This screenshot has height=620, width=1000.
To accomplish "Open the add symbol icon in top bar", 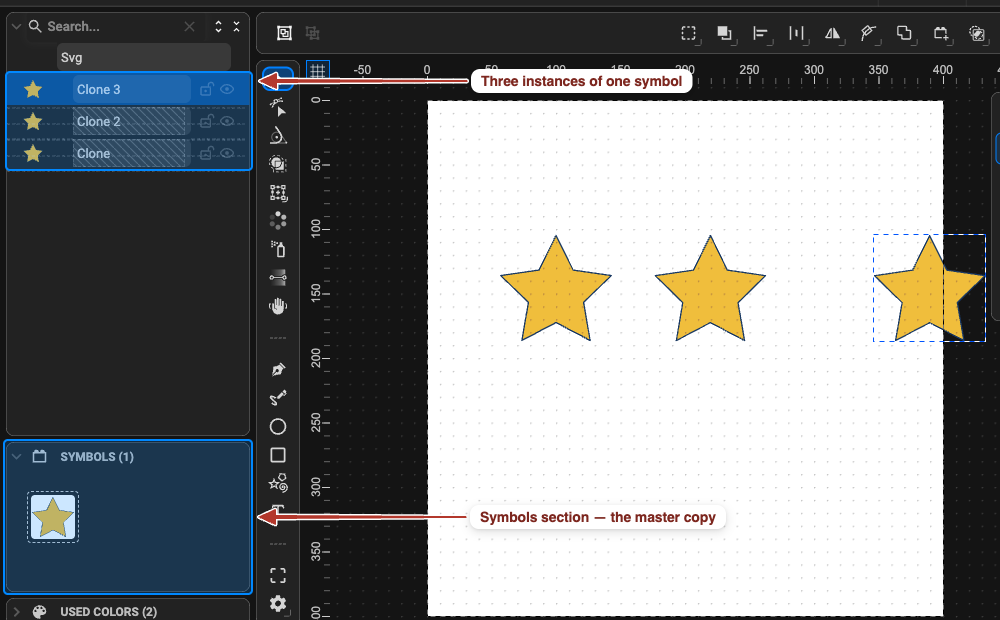I will click(x=941, y=33).
